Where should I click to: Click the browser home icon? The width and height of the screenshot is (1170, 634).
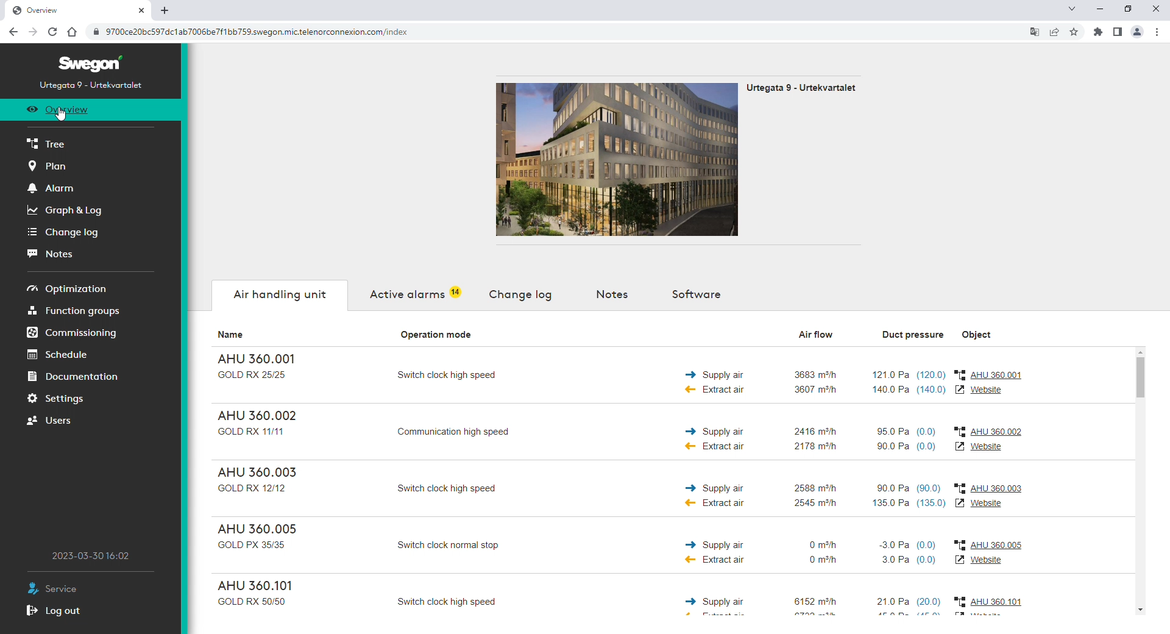point(72,32)
